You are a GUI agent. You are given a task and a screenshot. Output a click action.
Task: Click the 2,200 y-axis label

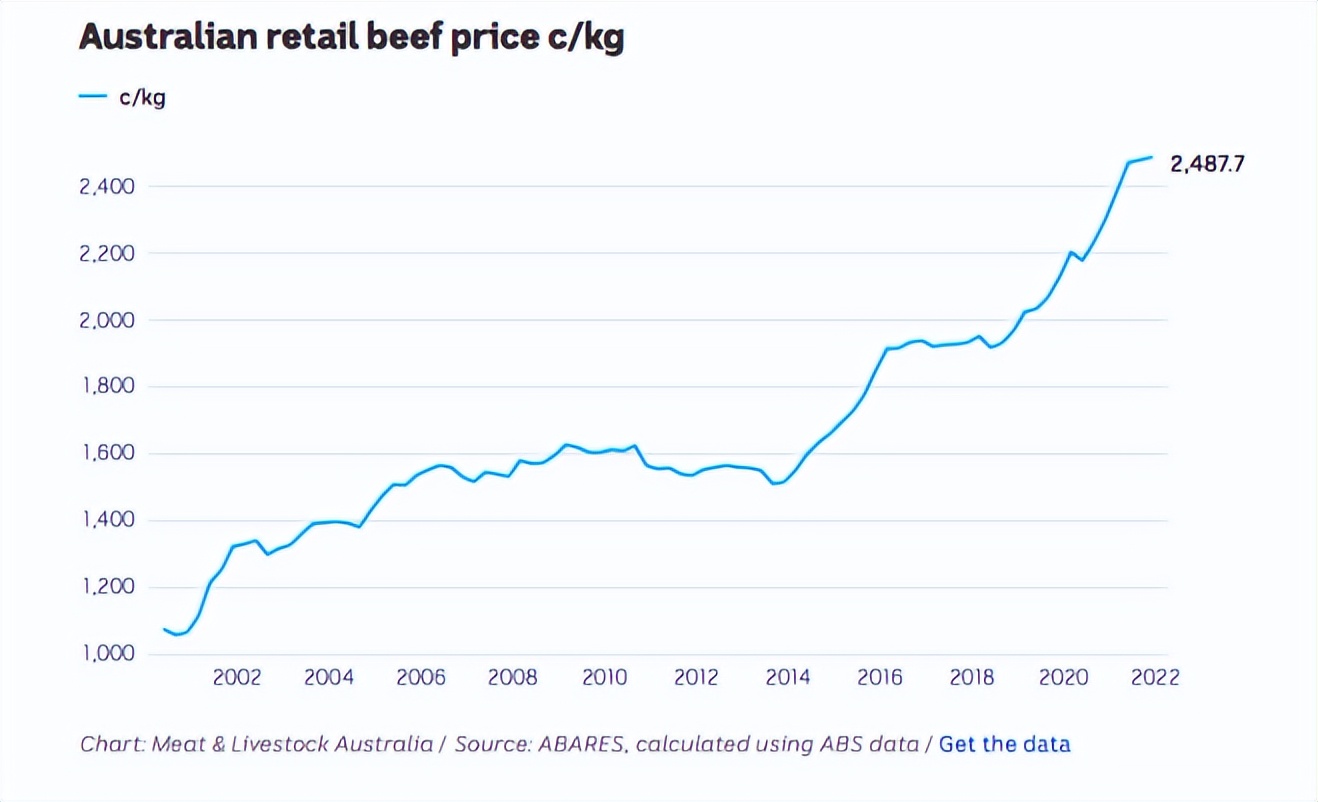click(x=108, y=253)
